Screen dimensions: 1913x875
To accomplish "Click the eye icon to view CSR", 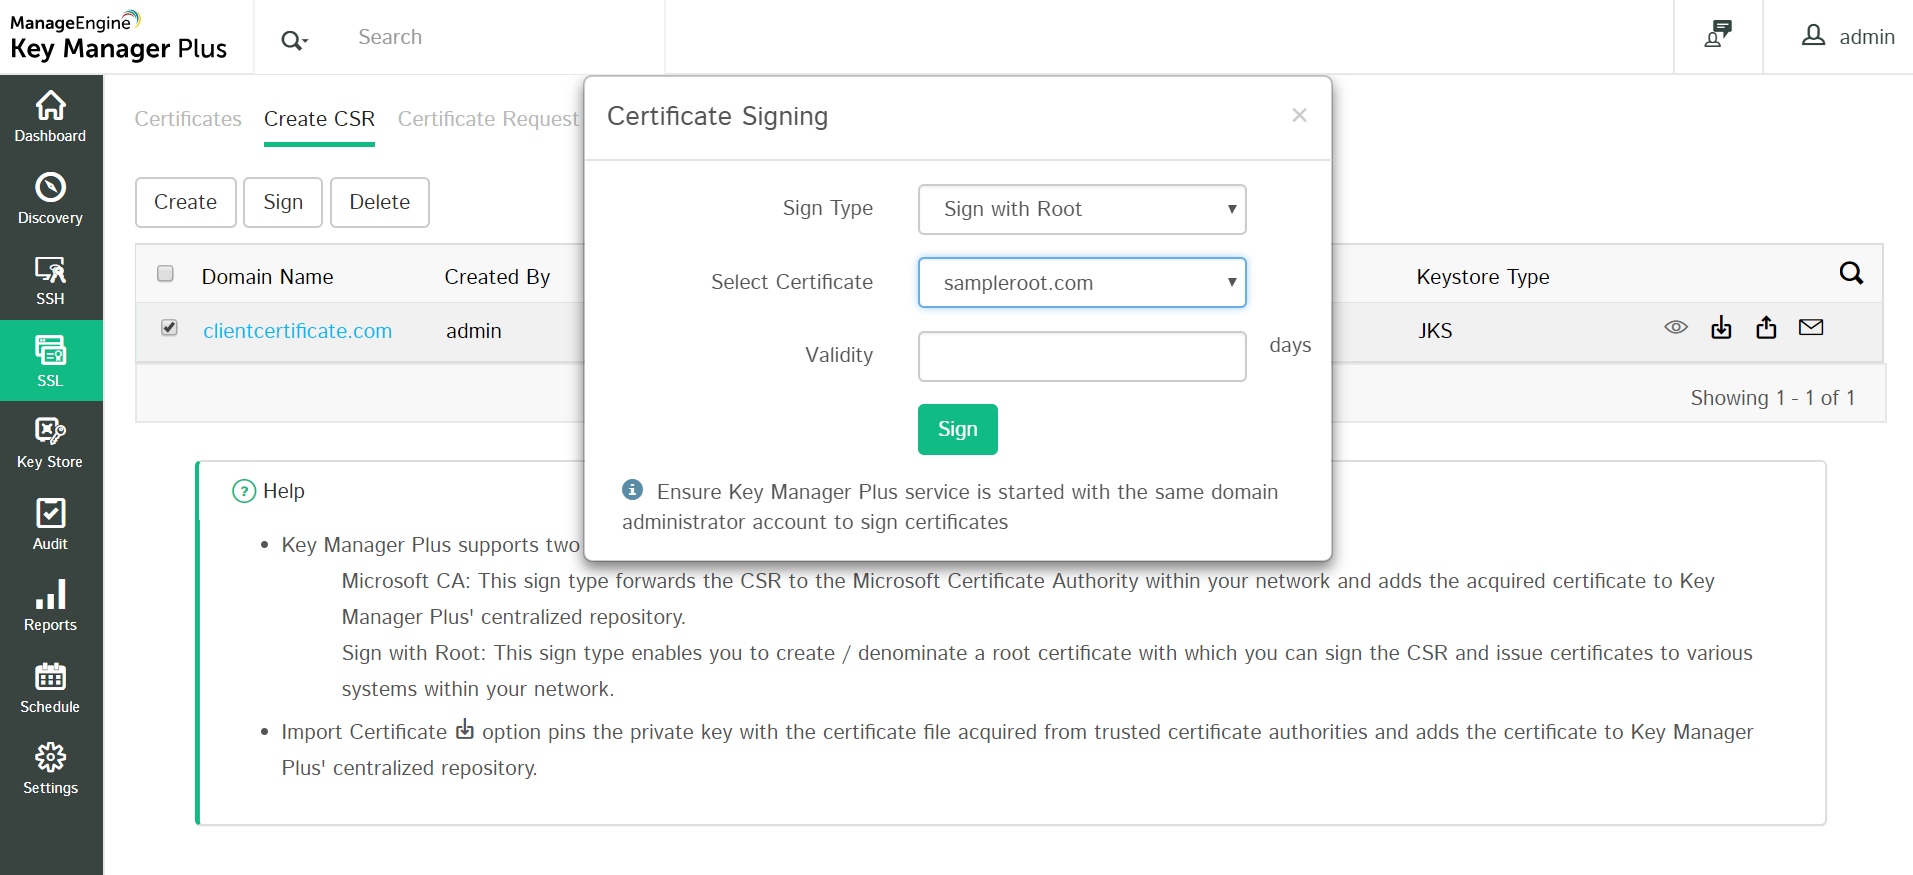I will click(1676, 328).
